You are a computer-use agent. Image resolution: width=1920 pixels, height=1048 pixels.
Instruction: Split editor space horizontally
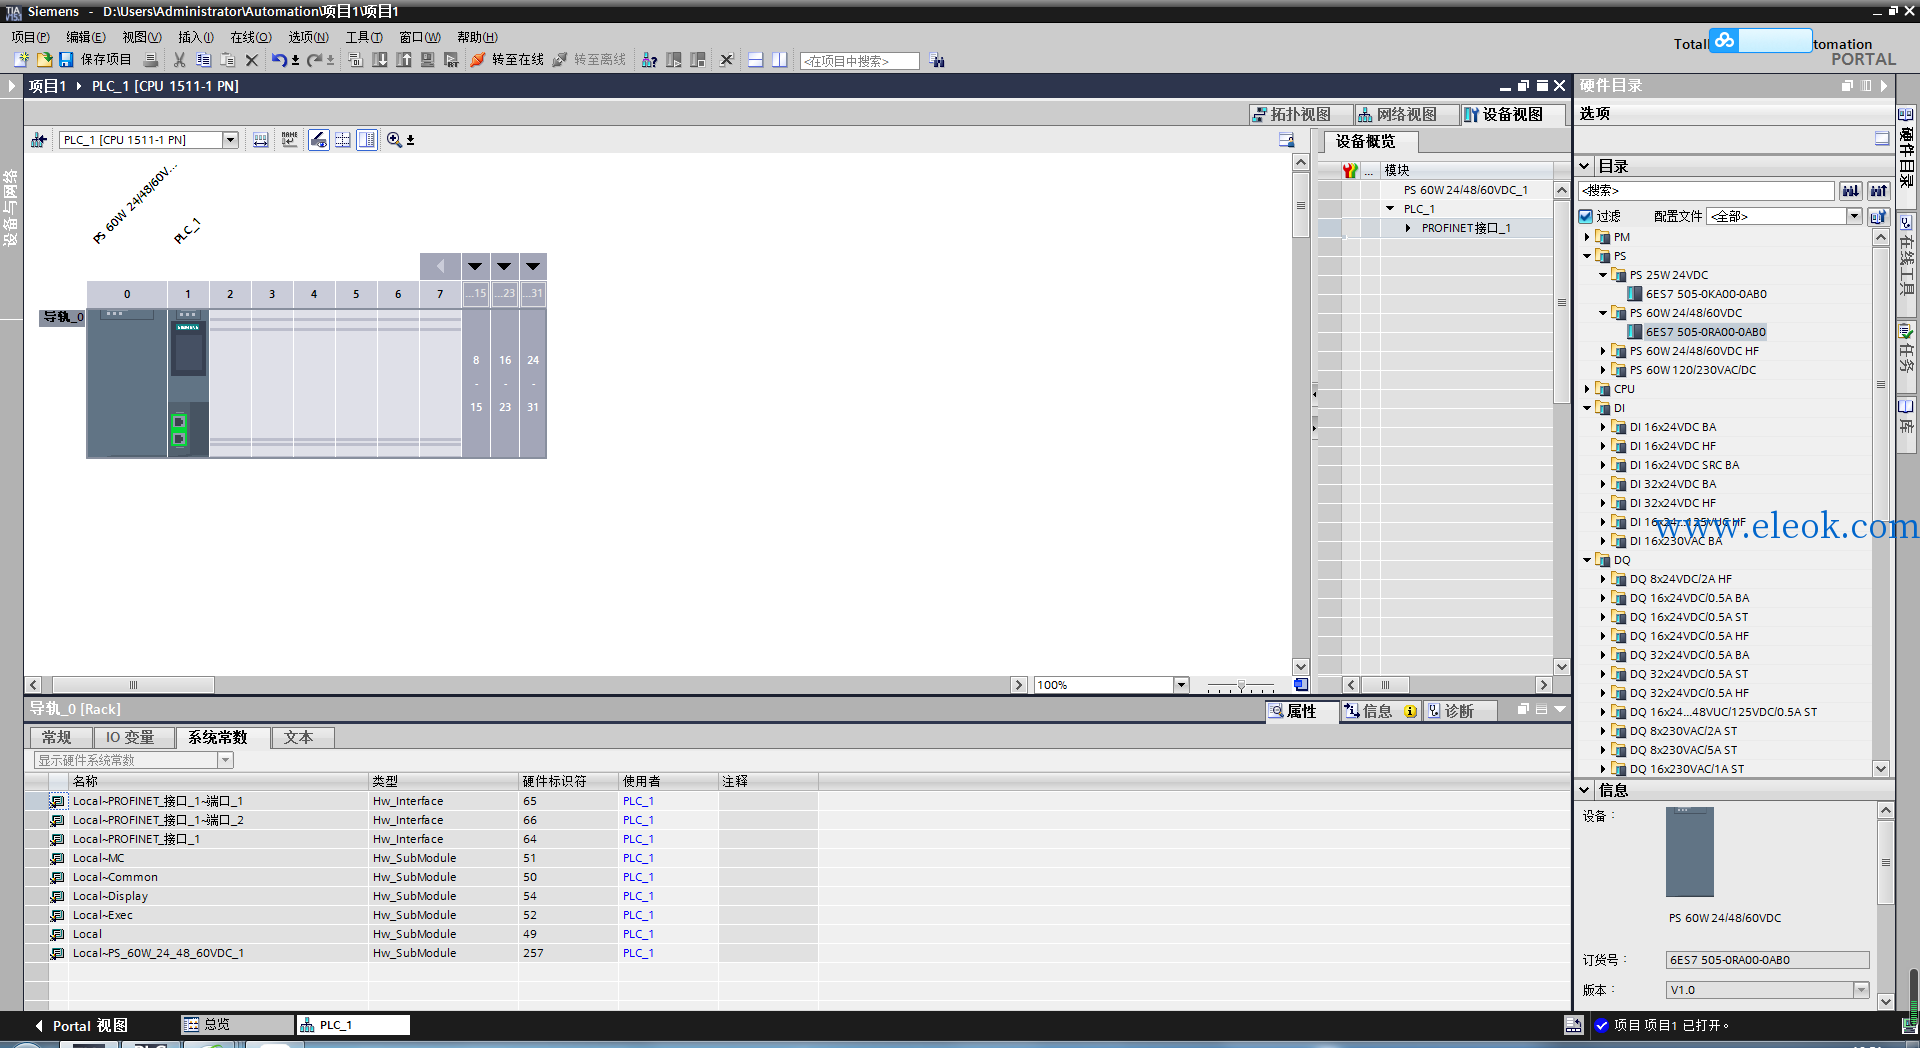point(756,60)
